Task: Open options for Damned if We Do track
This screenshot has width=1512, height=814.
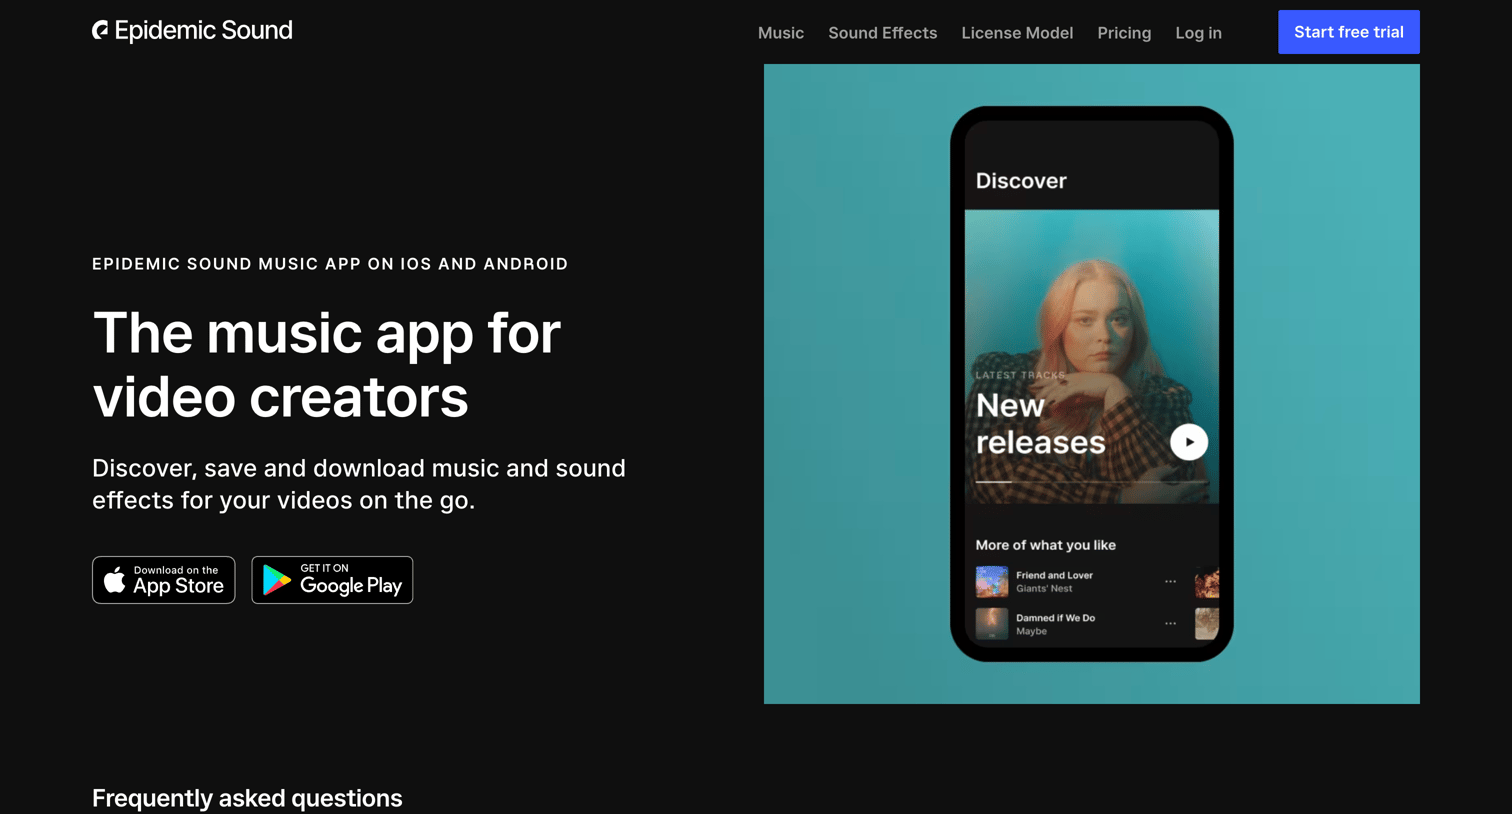Action: (1170, 624)
